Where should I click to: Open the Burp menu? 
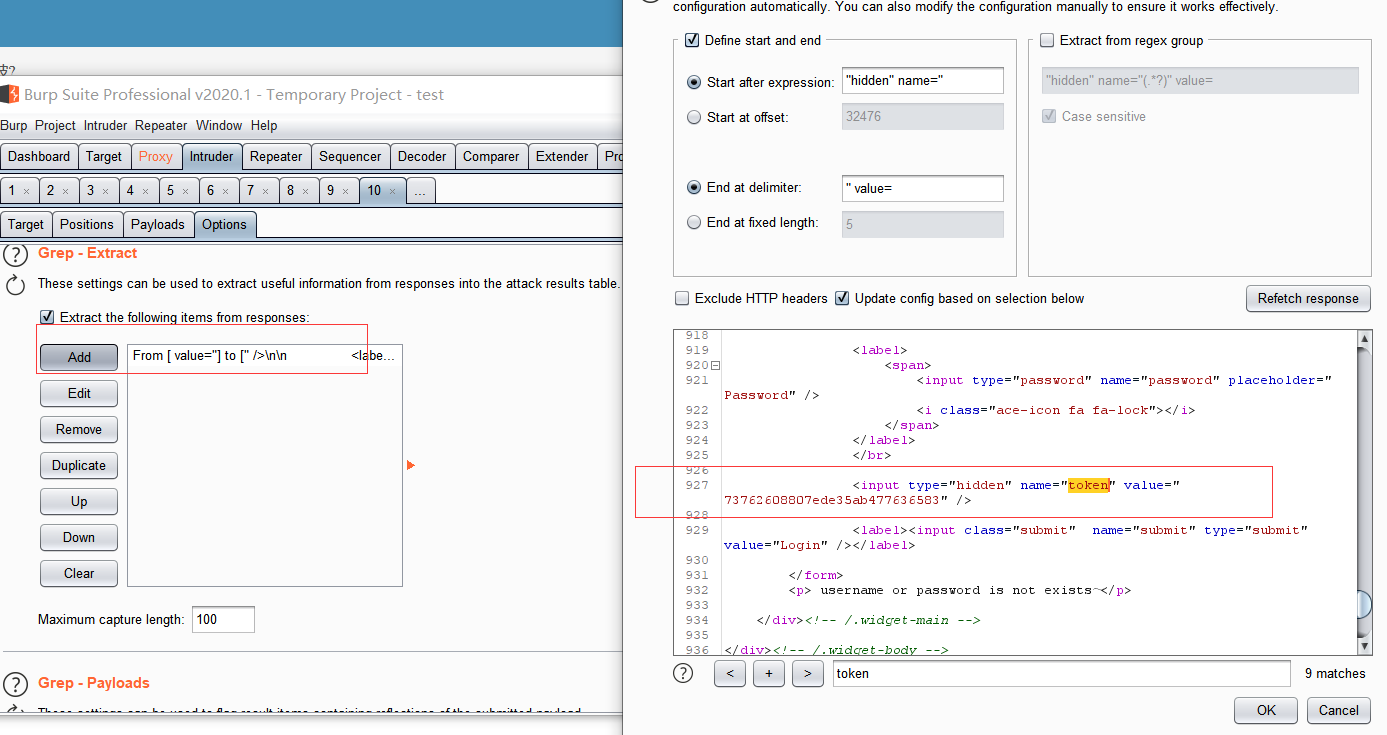click(x=14, y=125)
